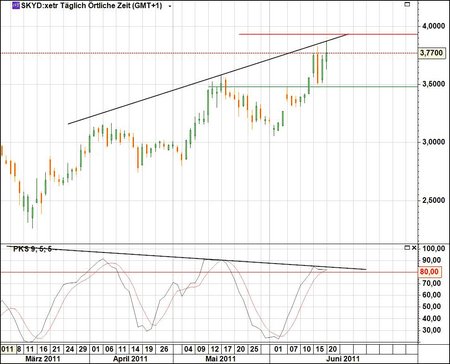450x364 pixels.
Task: Click date label 26 on the time axis
Action: 164,349
